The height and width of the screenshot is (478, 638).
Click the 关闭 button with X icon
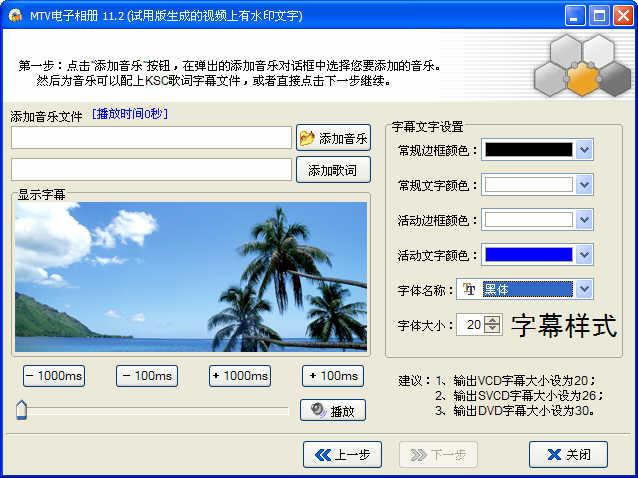(x=568, y=454)
